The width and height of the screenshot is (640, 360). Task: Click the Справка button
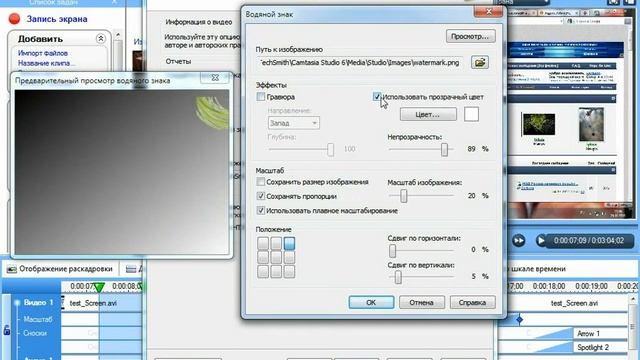(x=472, y=302)
